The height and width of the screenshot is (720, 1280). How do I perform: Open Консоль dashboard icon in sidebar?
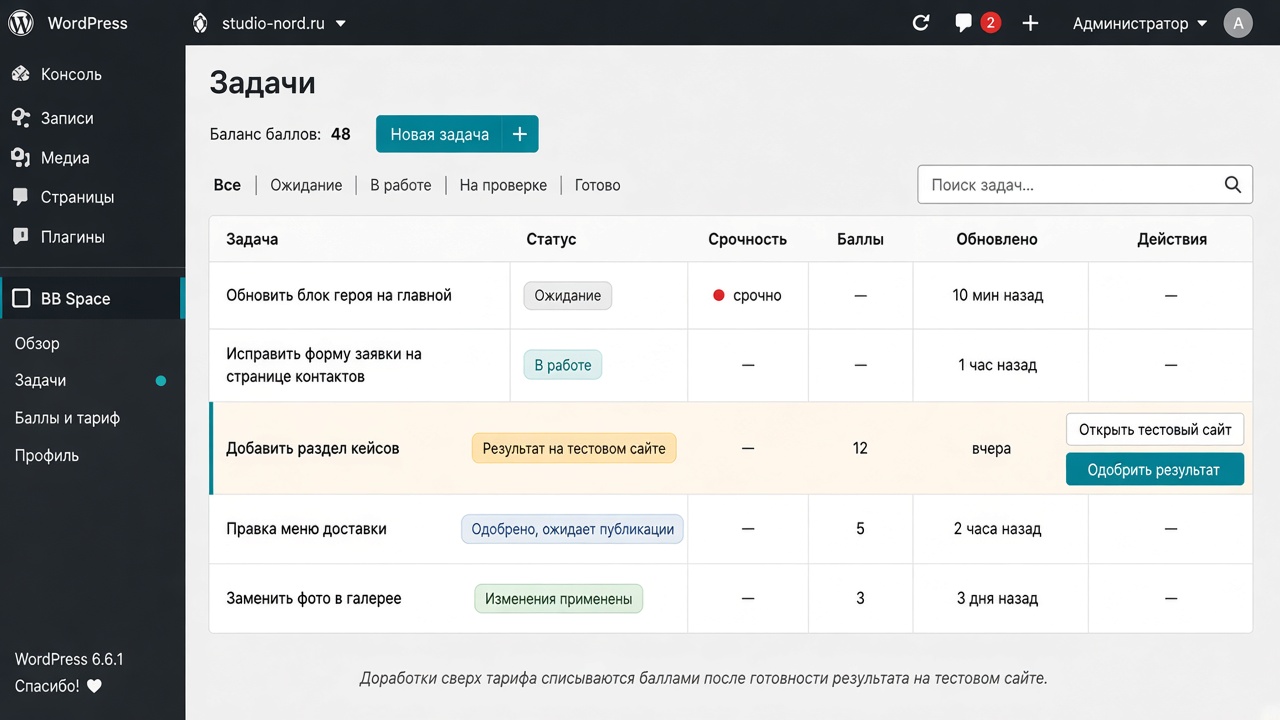click(21, 74)
